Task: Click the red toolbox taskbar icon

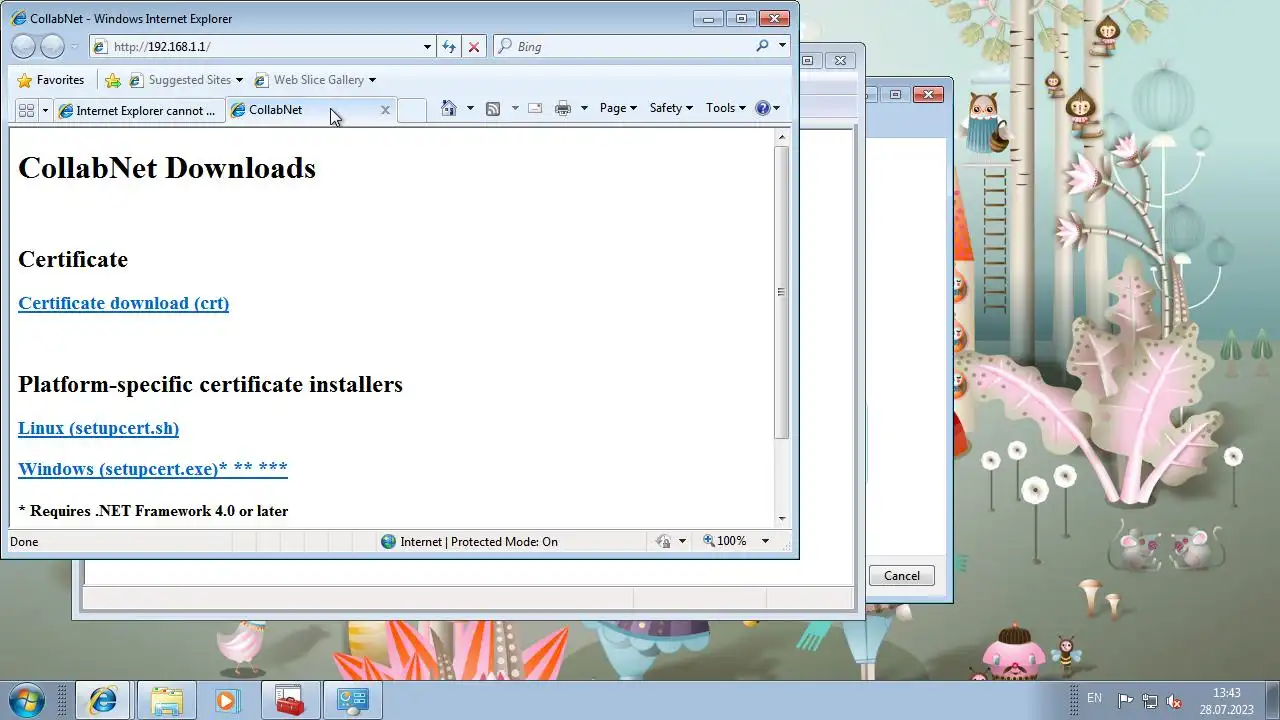Action: [x=290, y=700]
